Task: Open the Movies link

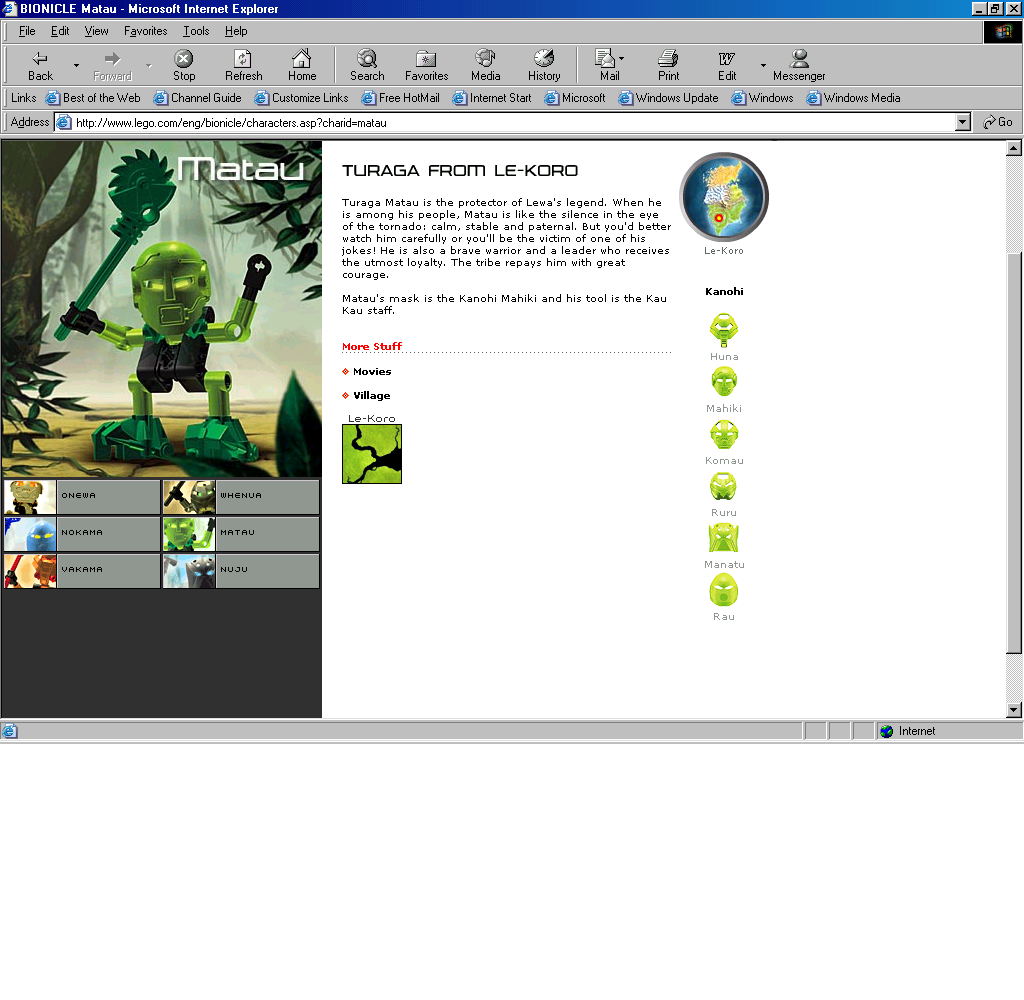Action: pyautogui.click(x=372, y=372)
